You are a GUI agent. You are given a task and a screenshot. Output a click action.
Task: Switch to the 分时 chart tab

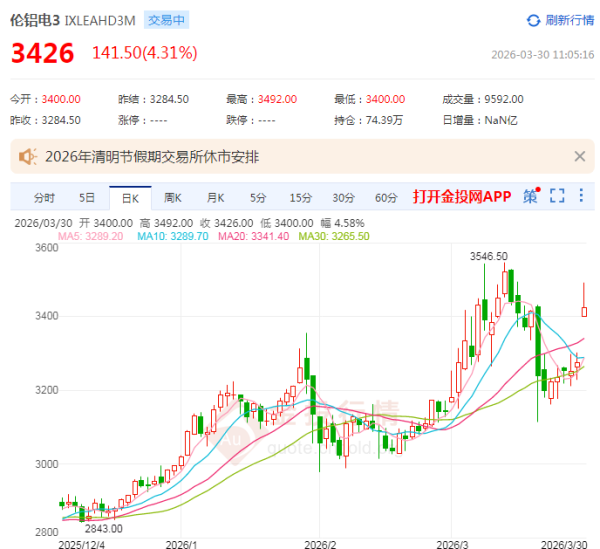(44, 198)
